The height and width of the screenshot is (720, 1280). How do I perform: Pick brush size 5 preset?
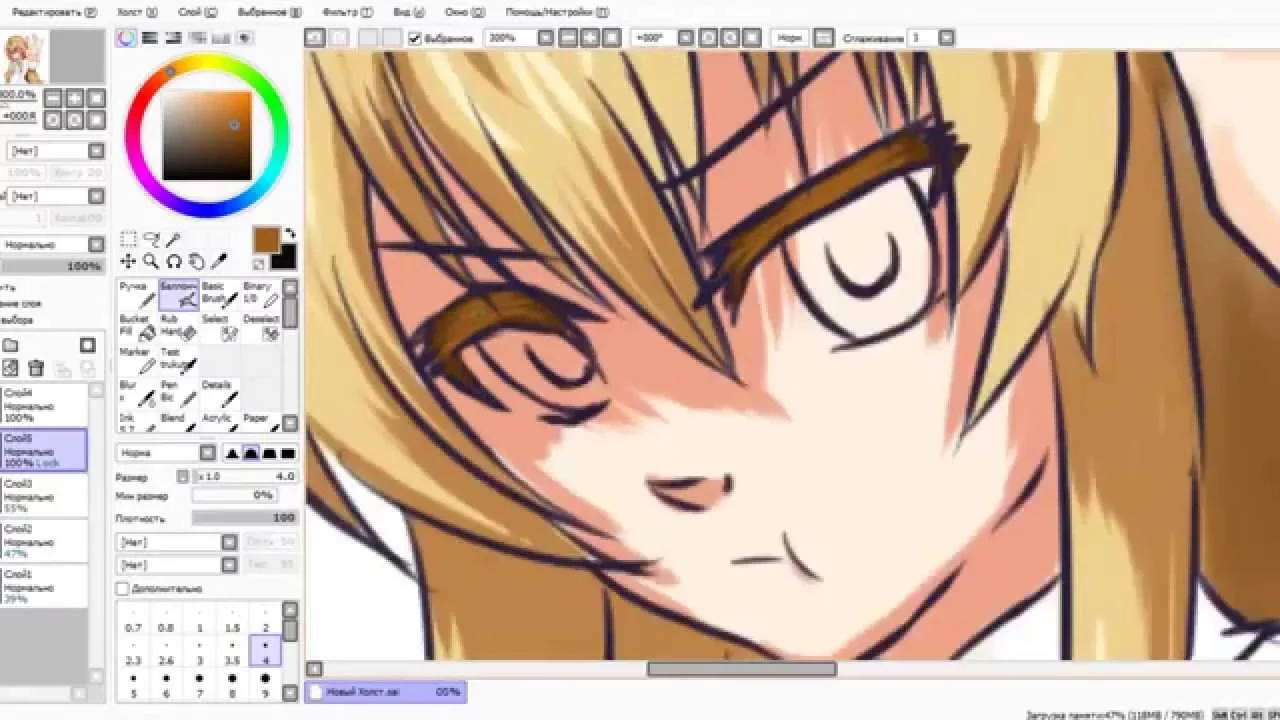click(x=133, y=686)
